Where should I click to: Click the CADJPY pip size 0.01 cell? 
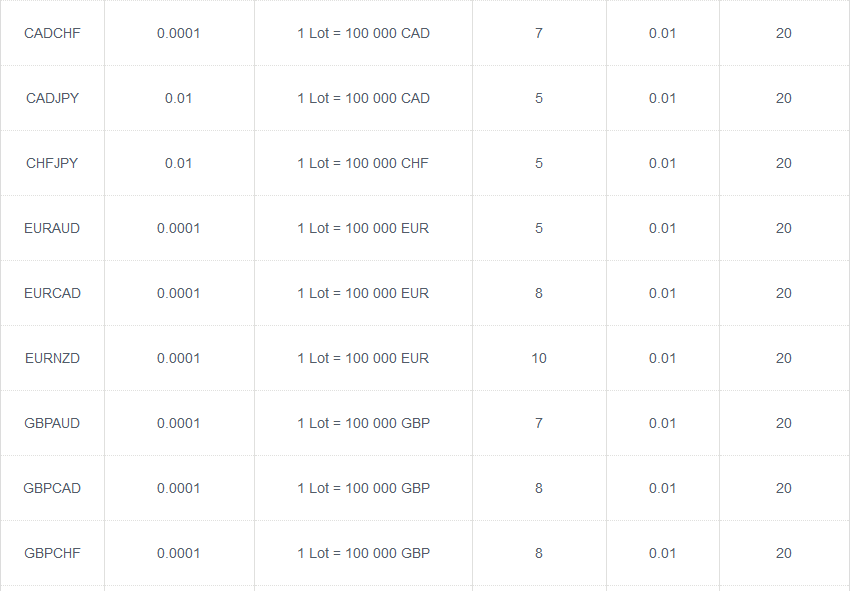point(178,98)
